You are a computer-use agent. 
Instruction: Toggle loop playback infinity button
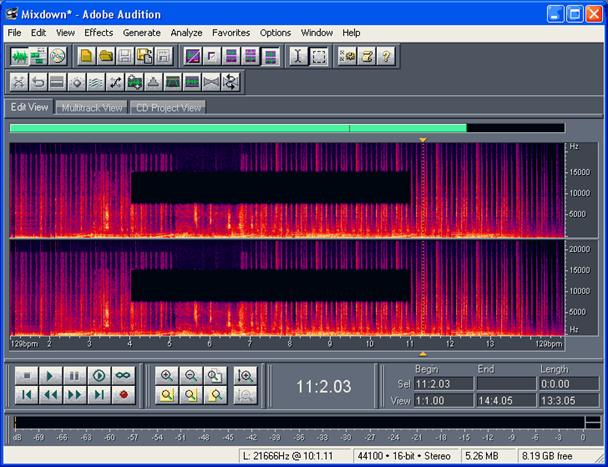[x=123, y=376]
